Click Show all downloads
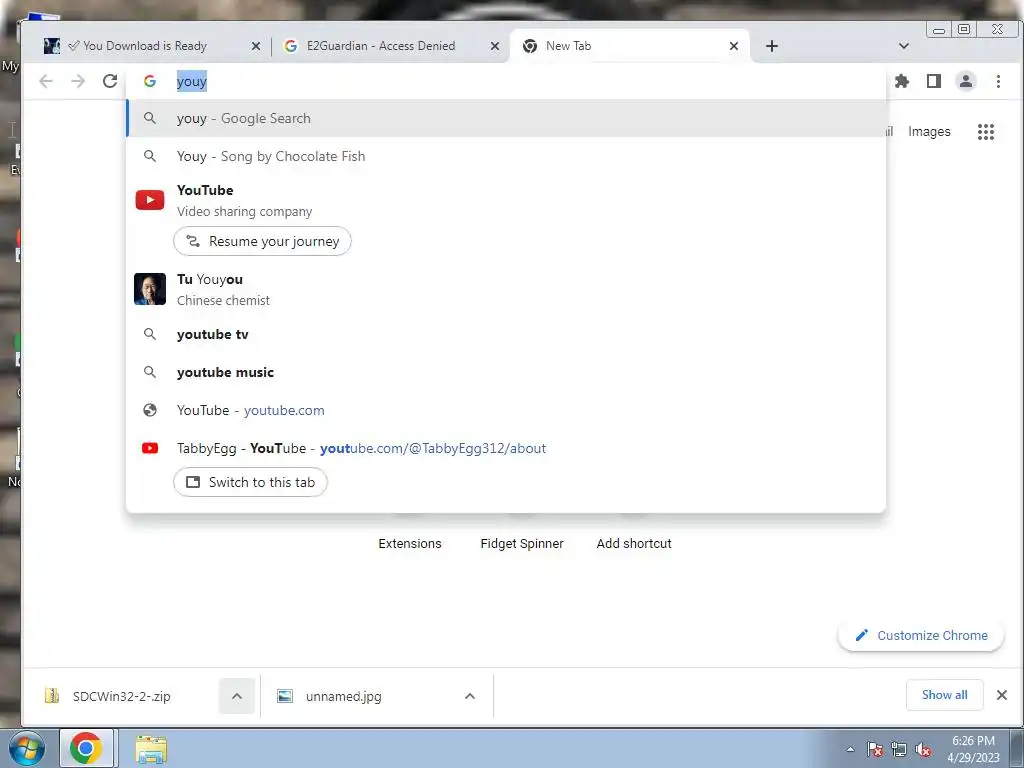The width and height of the screenshot is (1024, 768). coord(944,695)
